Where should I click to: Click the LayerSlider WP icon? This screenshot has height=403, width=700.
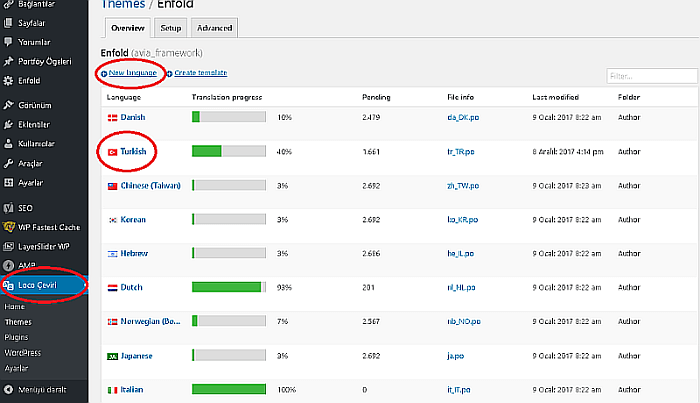point(8,246)
